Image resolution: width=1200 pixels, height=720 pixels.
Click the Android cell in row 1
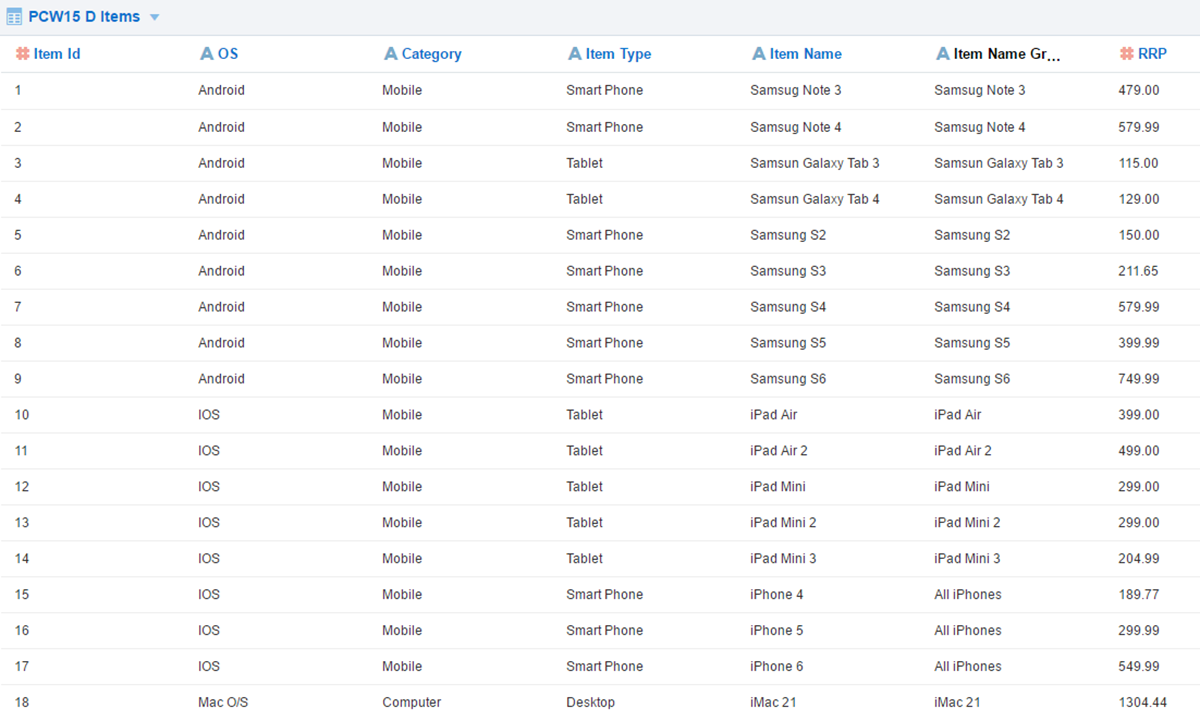point(221,90)
